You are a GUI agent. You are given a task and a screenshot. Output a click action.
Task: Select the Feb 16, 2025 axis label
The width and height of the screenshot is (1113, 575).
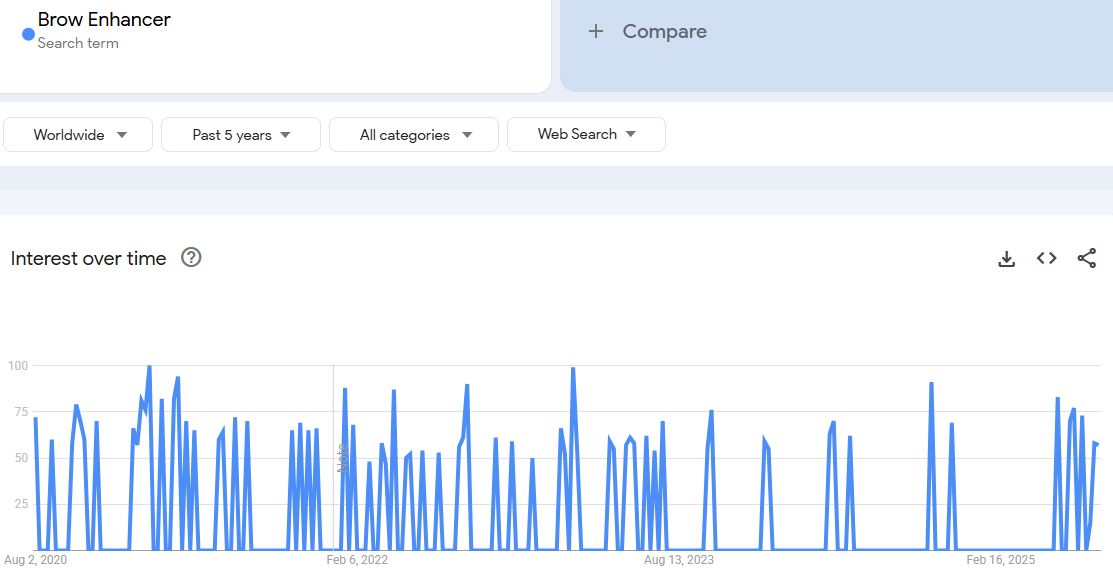click(1000, 560)
